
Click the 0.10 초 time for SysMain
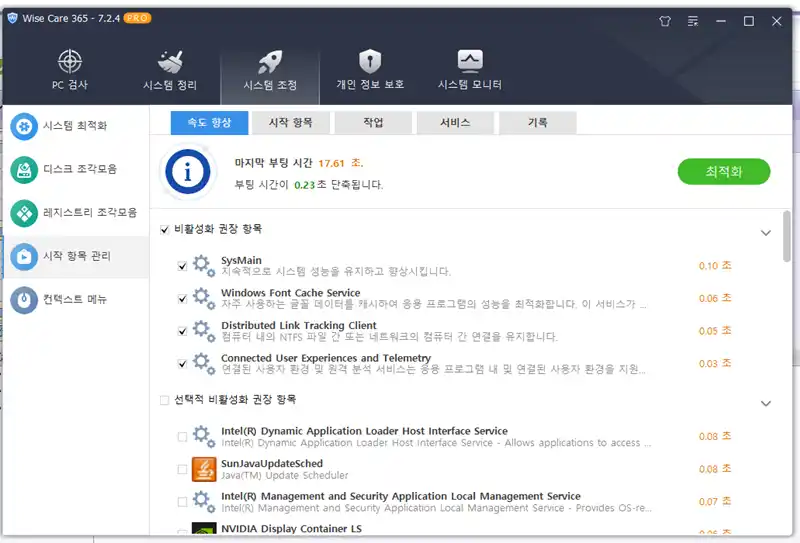[x=715, y=266]
